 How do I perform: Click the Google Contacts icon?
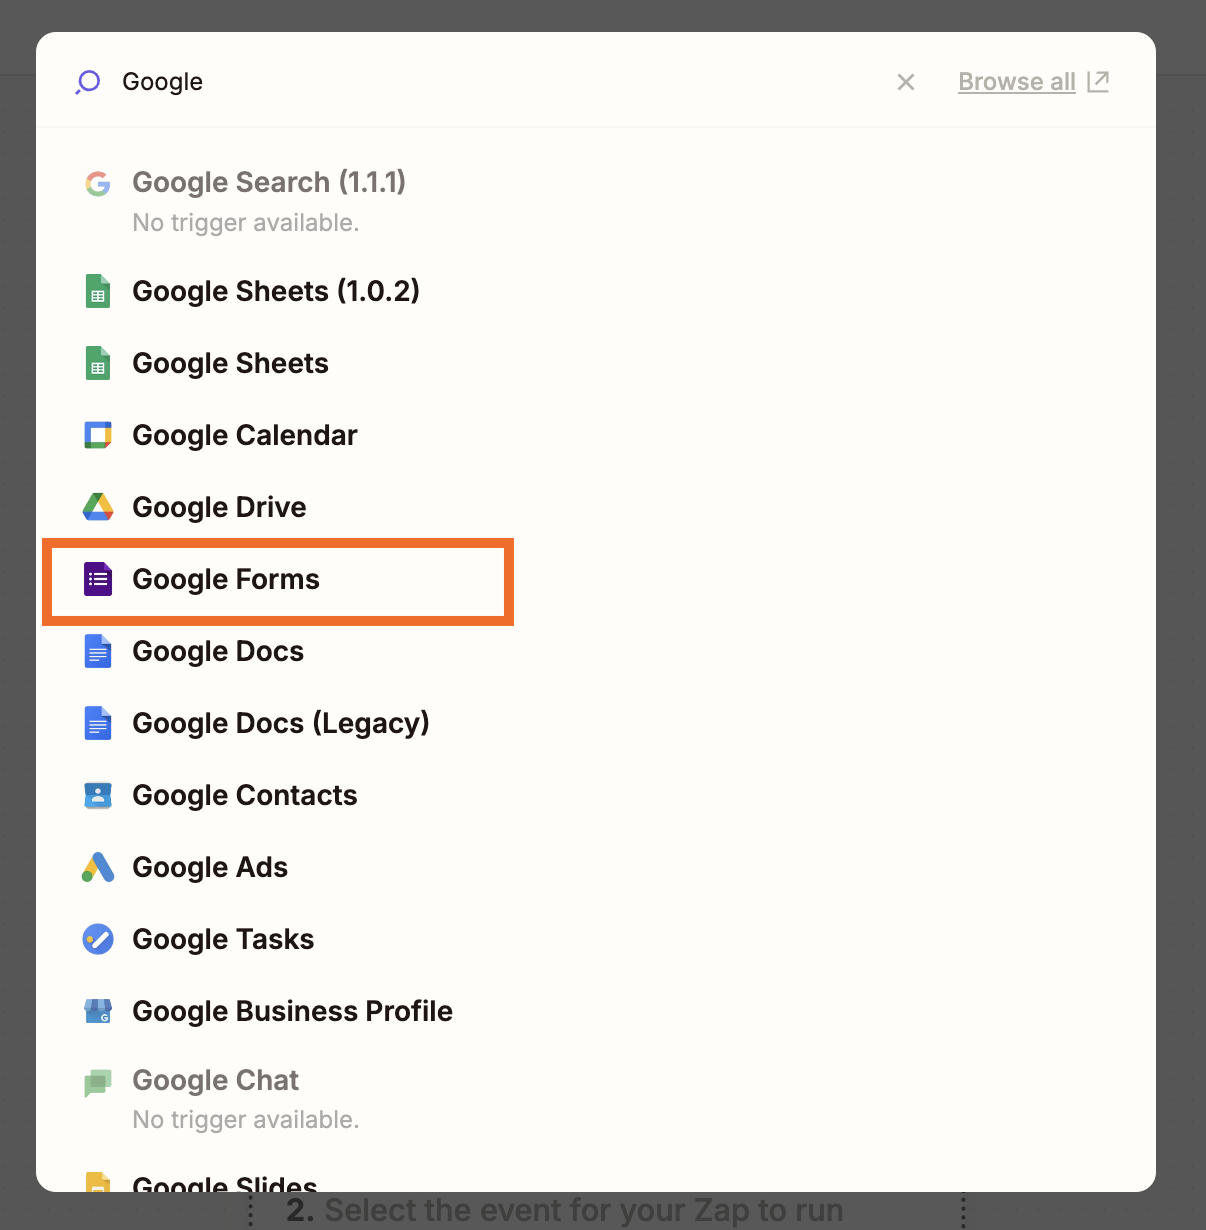pos(98,795)
